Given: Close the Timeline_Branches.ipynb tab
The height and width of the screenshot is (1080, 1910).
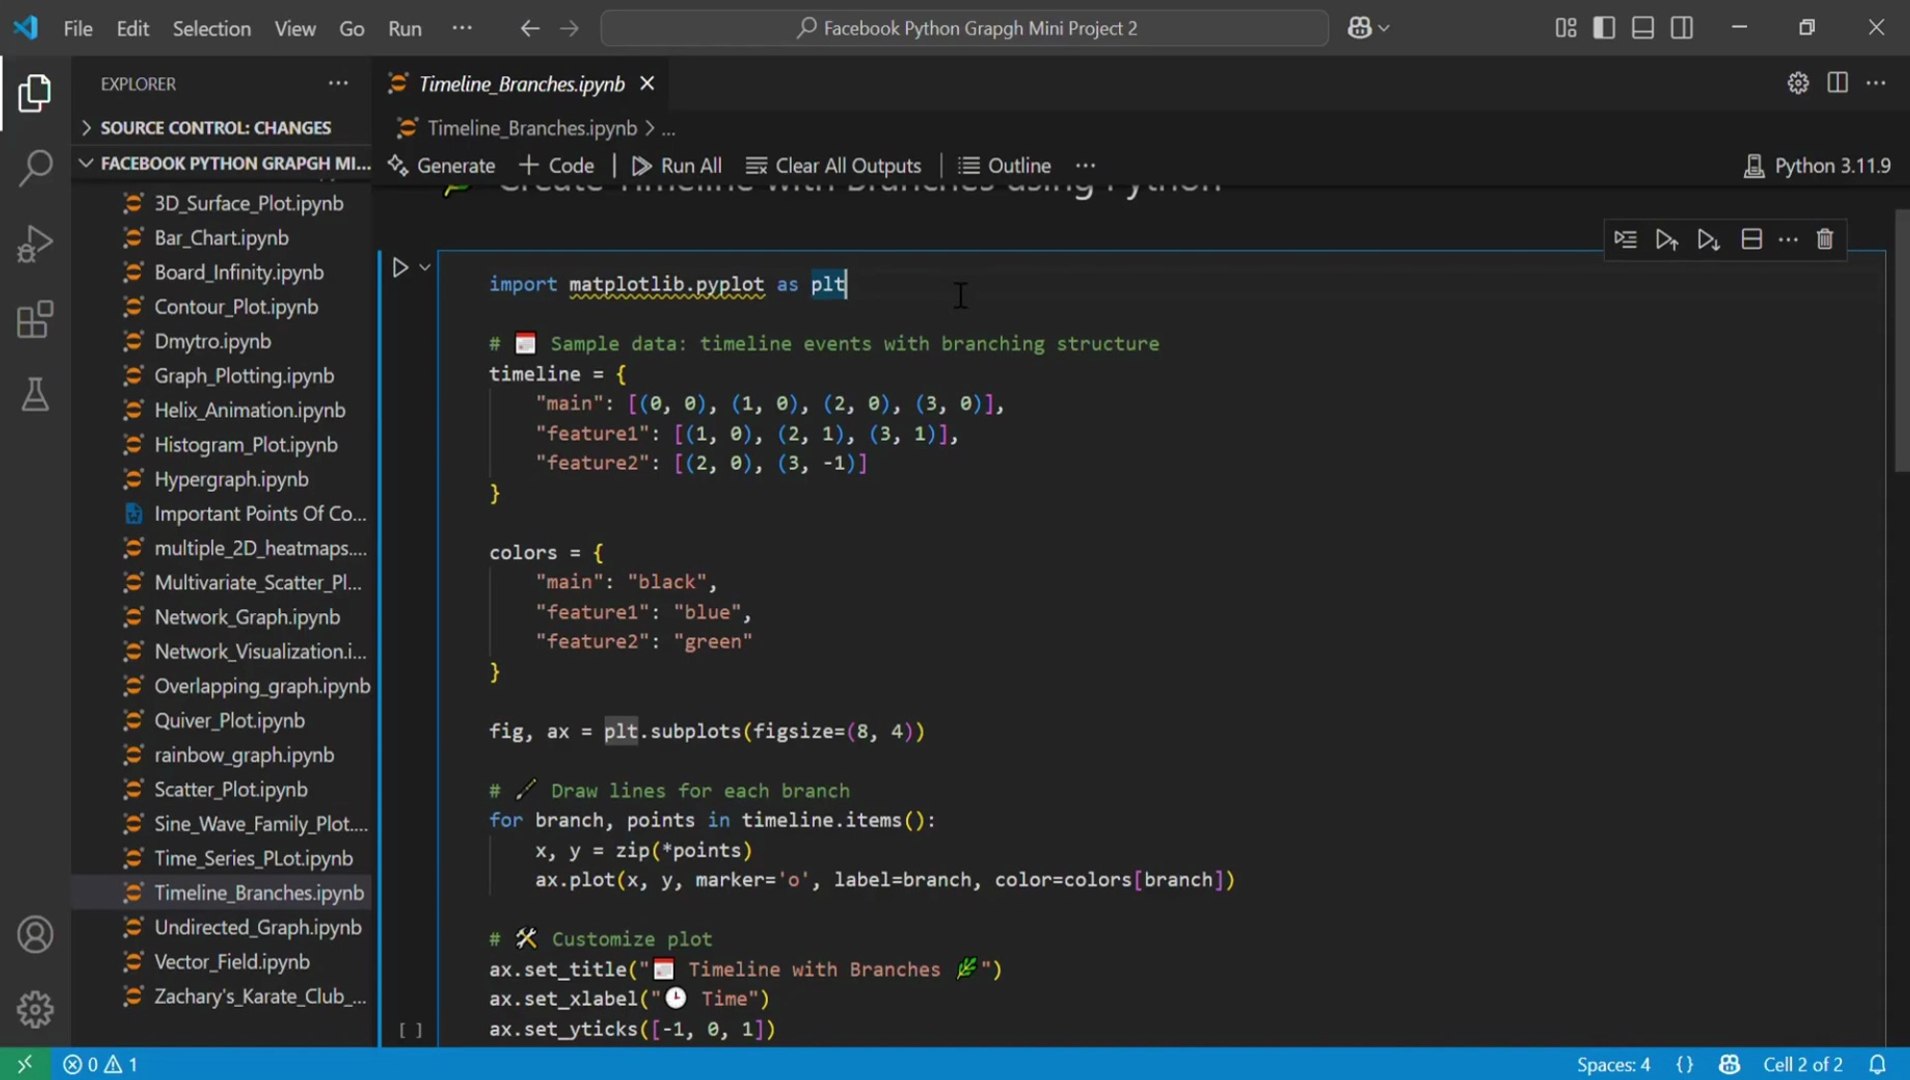Looking at the screenshot, I should 647,84.
